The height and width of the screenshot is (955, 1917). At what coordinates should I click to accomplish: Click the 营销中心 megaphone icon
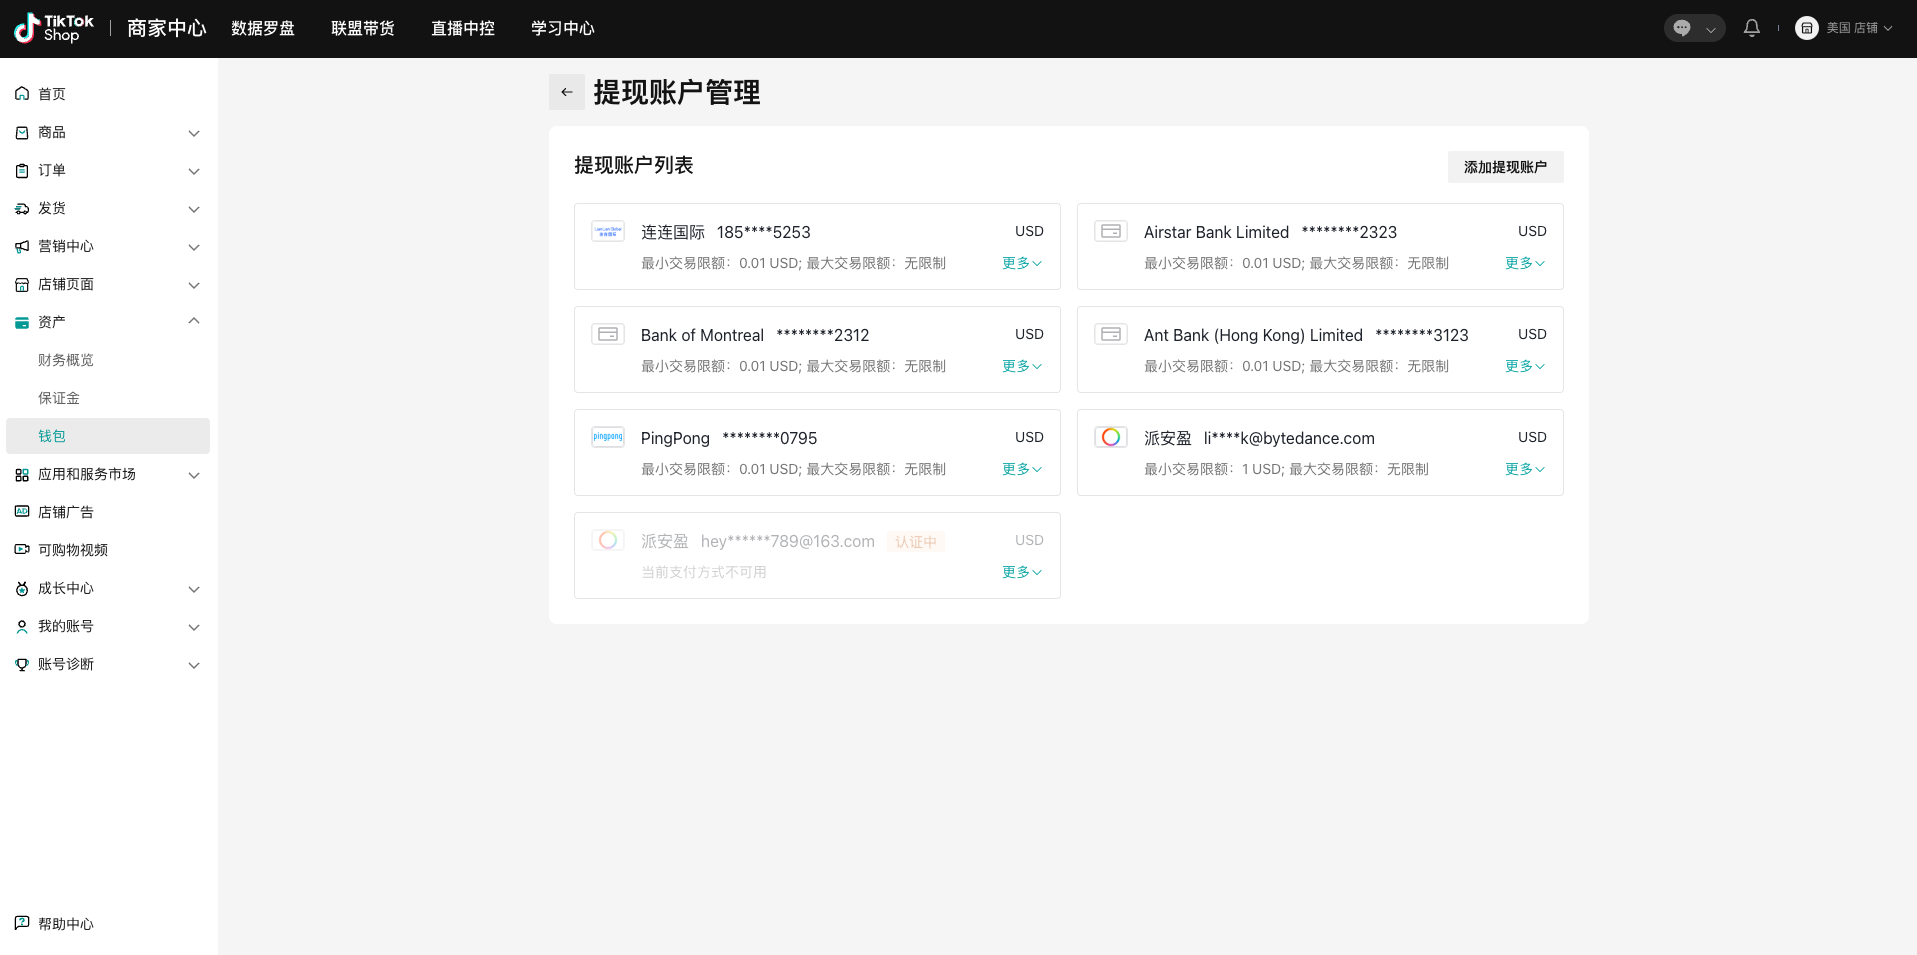coord(22,246)
